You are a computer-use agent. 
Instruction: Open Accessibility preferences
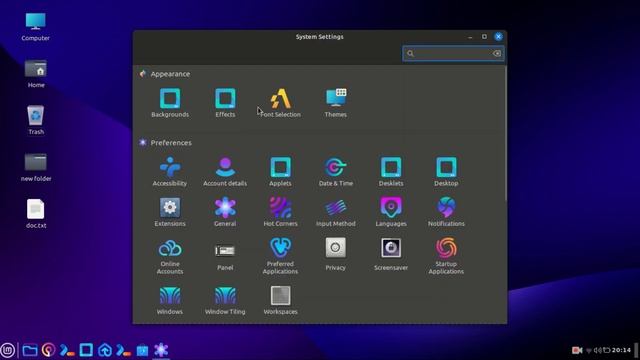click(x=170, y=172)
